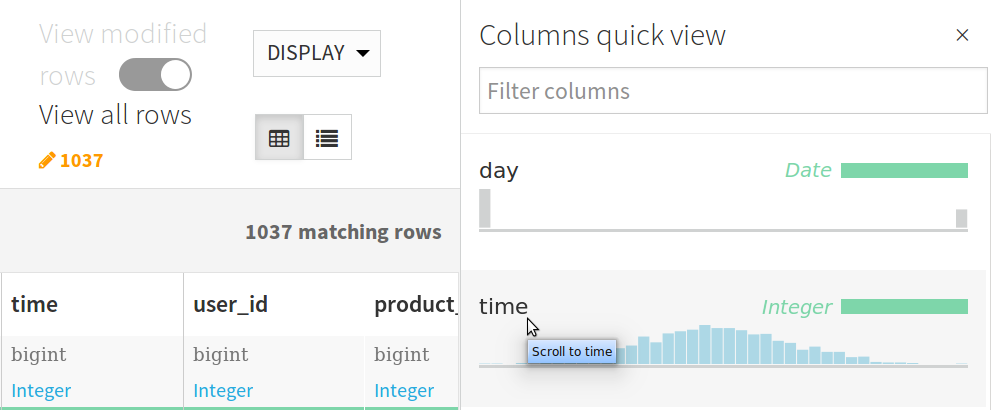Click the day distribution chart
This screenshot has height=410, width=991.
point(724,210)
